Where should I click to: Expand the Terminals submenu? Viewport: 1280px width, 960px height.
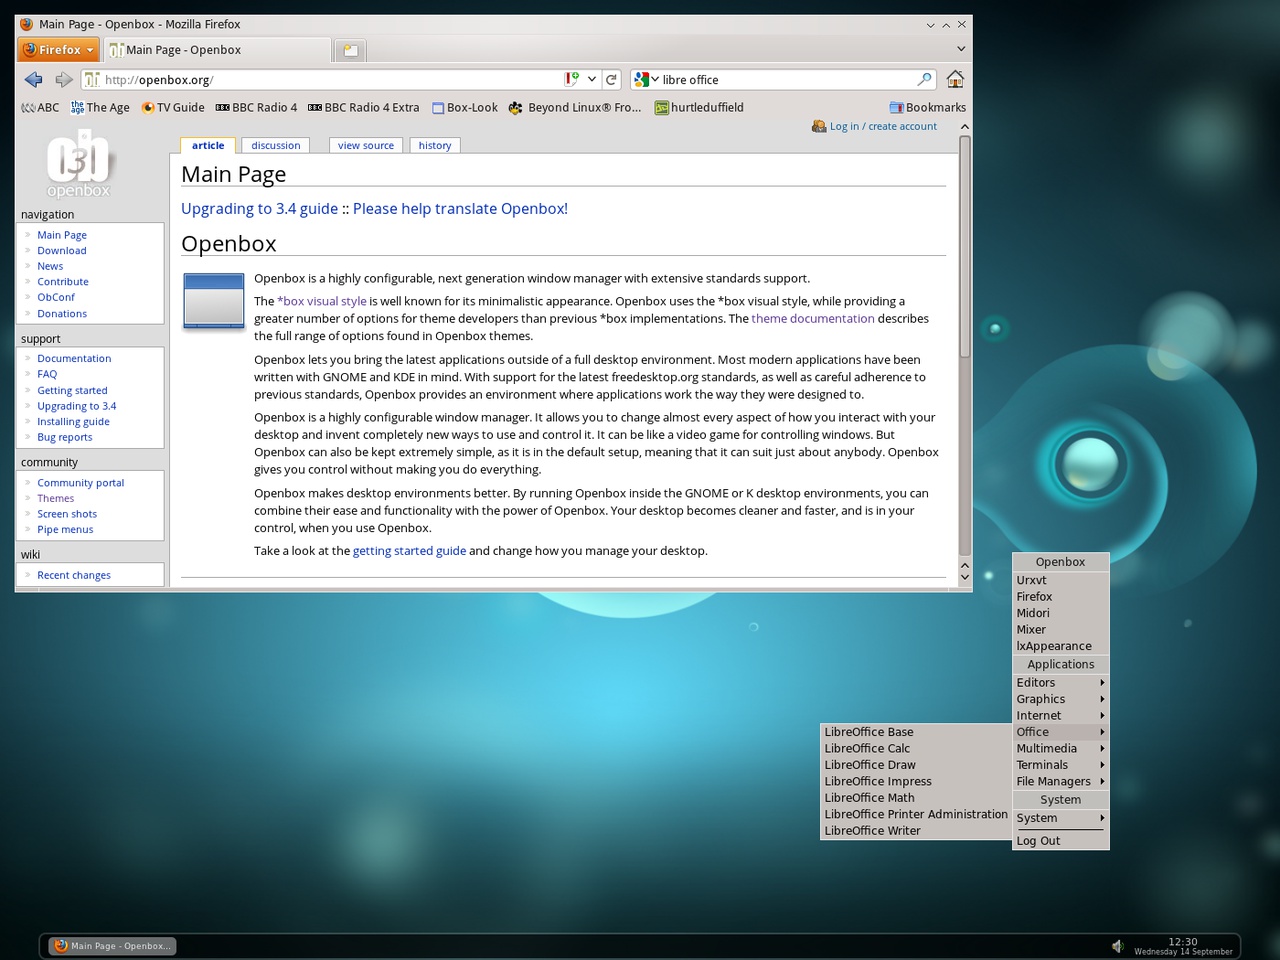(x=1061, y=765)
